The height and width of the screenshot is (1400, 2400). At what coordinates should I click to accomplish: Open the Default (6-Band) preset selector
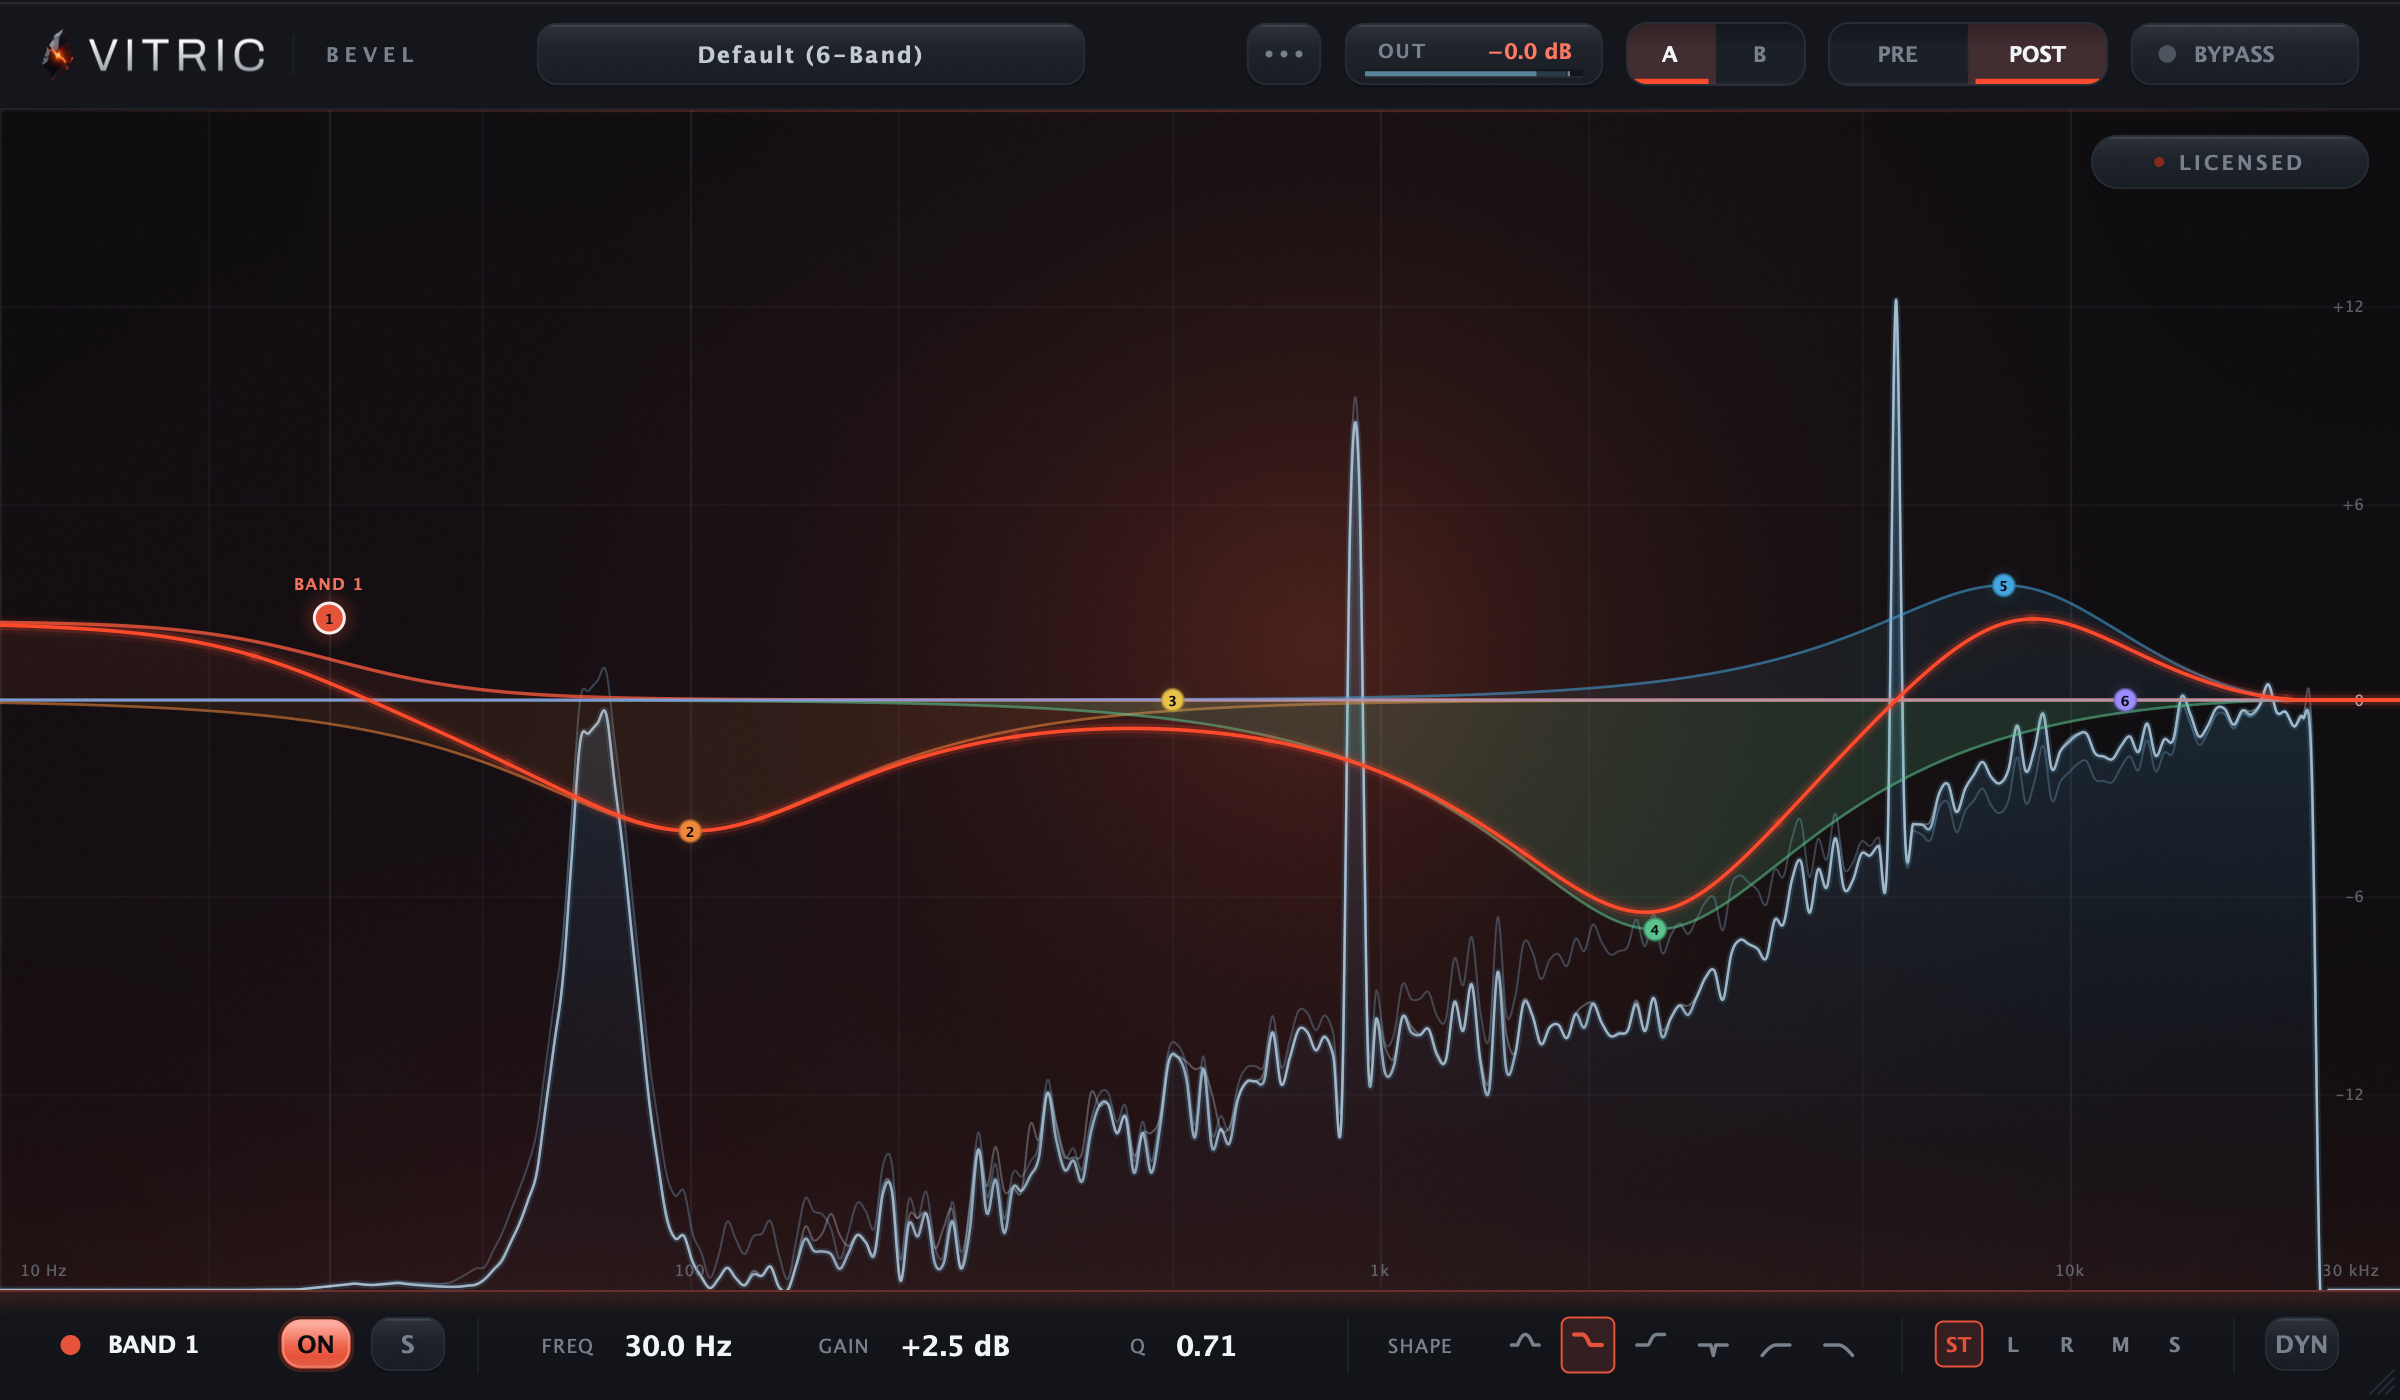pyautogui.click(x=811, y=54)
